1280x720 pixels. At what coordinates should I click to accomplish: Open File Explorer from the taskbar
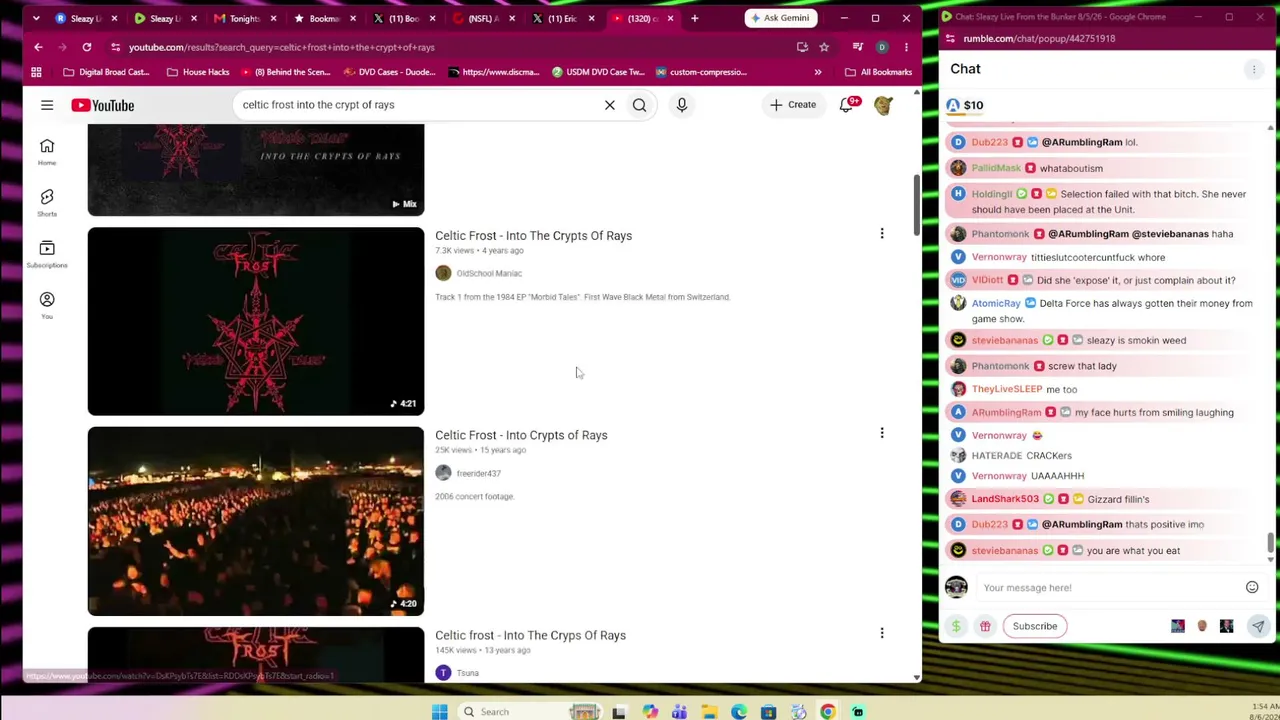709,712
